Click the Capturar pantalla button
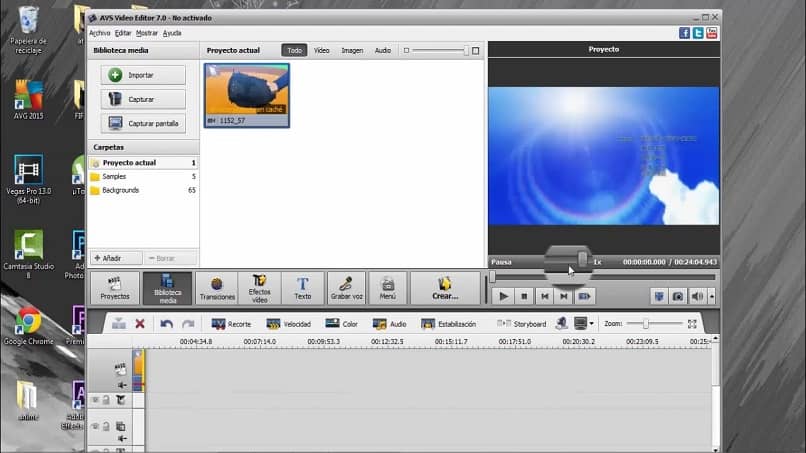This screenshot has width=806, height=453. pos(143,123)
